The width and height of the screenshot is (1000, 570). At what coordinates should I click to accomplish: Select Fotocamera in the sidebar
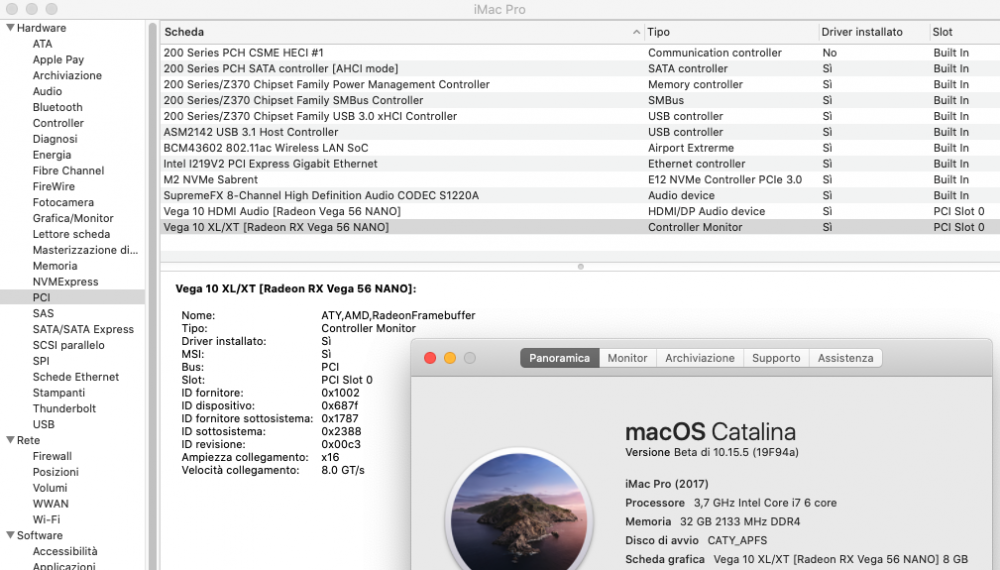(63, 202)
